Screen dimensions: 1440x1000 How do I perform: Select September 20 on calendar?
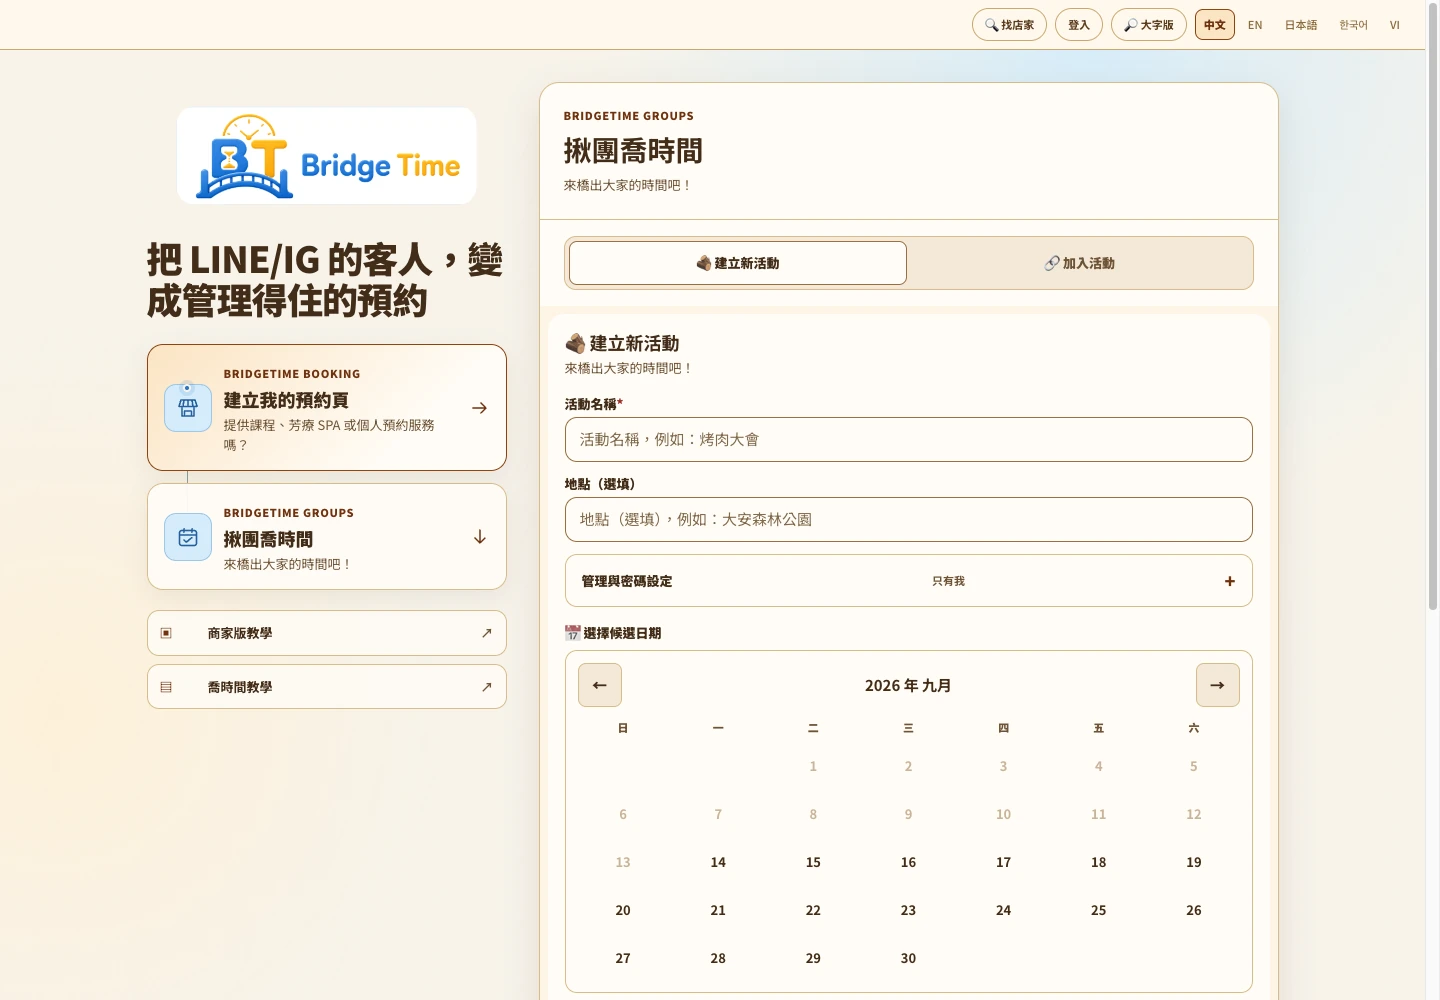coord(623,910)
